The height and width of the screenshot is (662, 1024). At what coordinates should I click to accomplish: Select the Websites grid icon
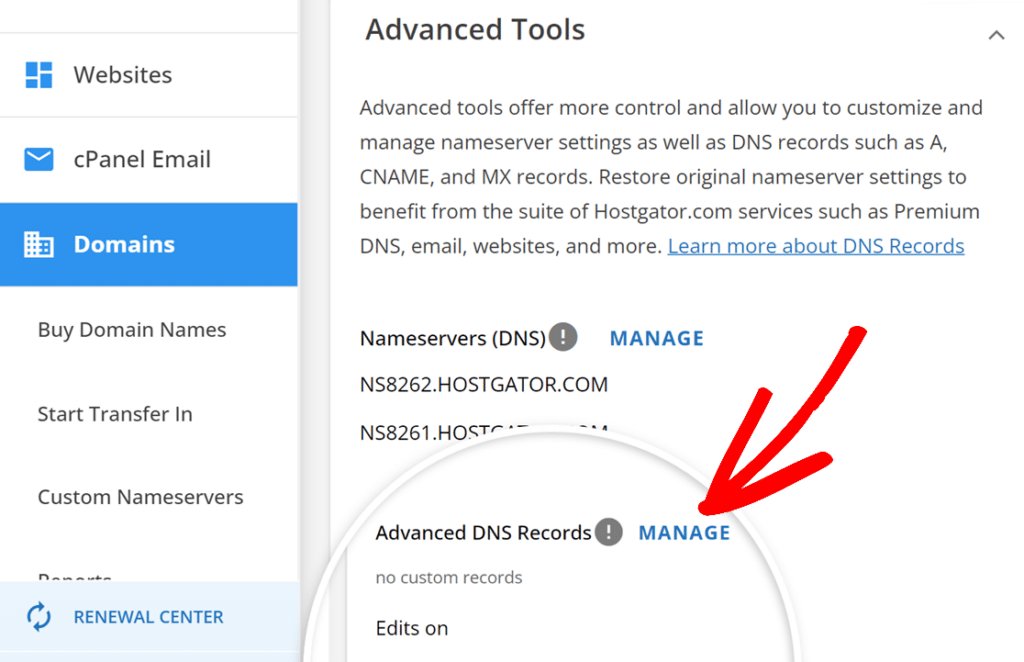click(40, 74)
